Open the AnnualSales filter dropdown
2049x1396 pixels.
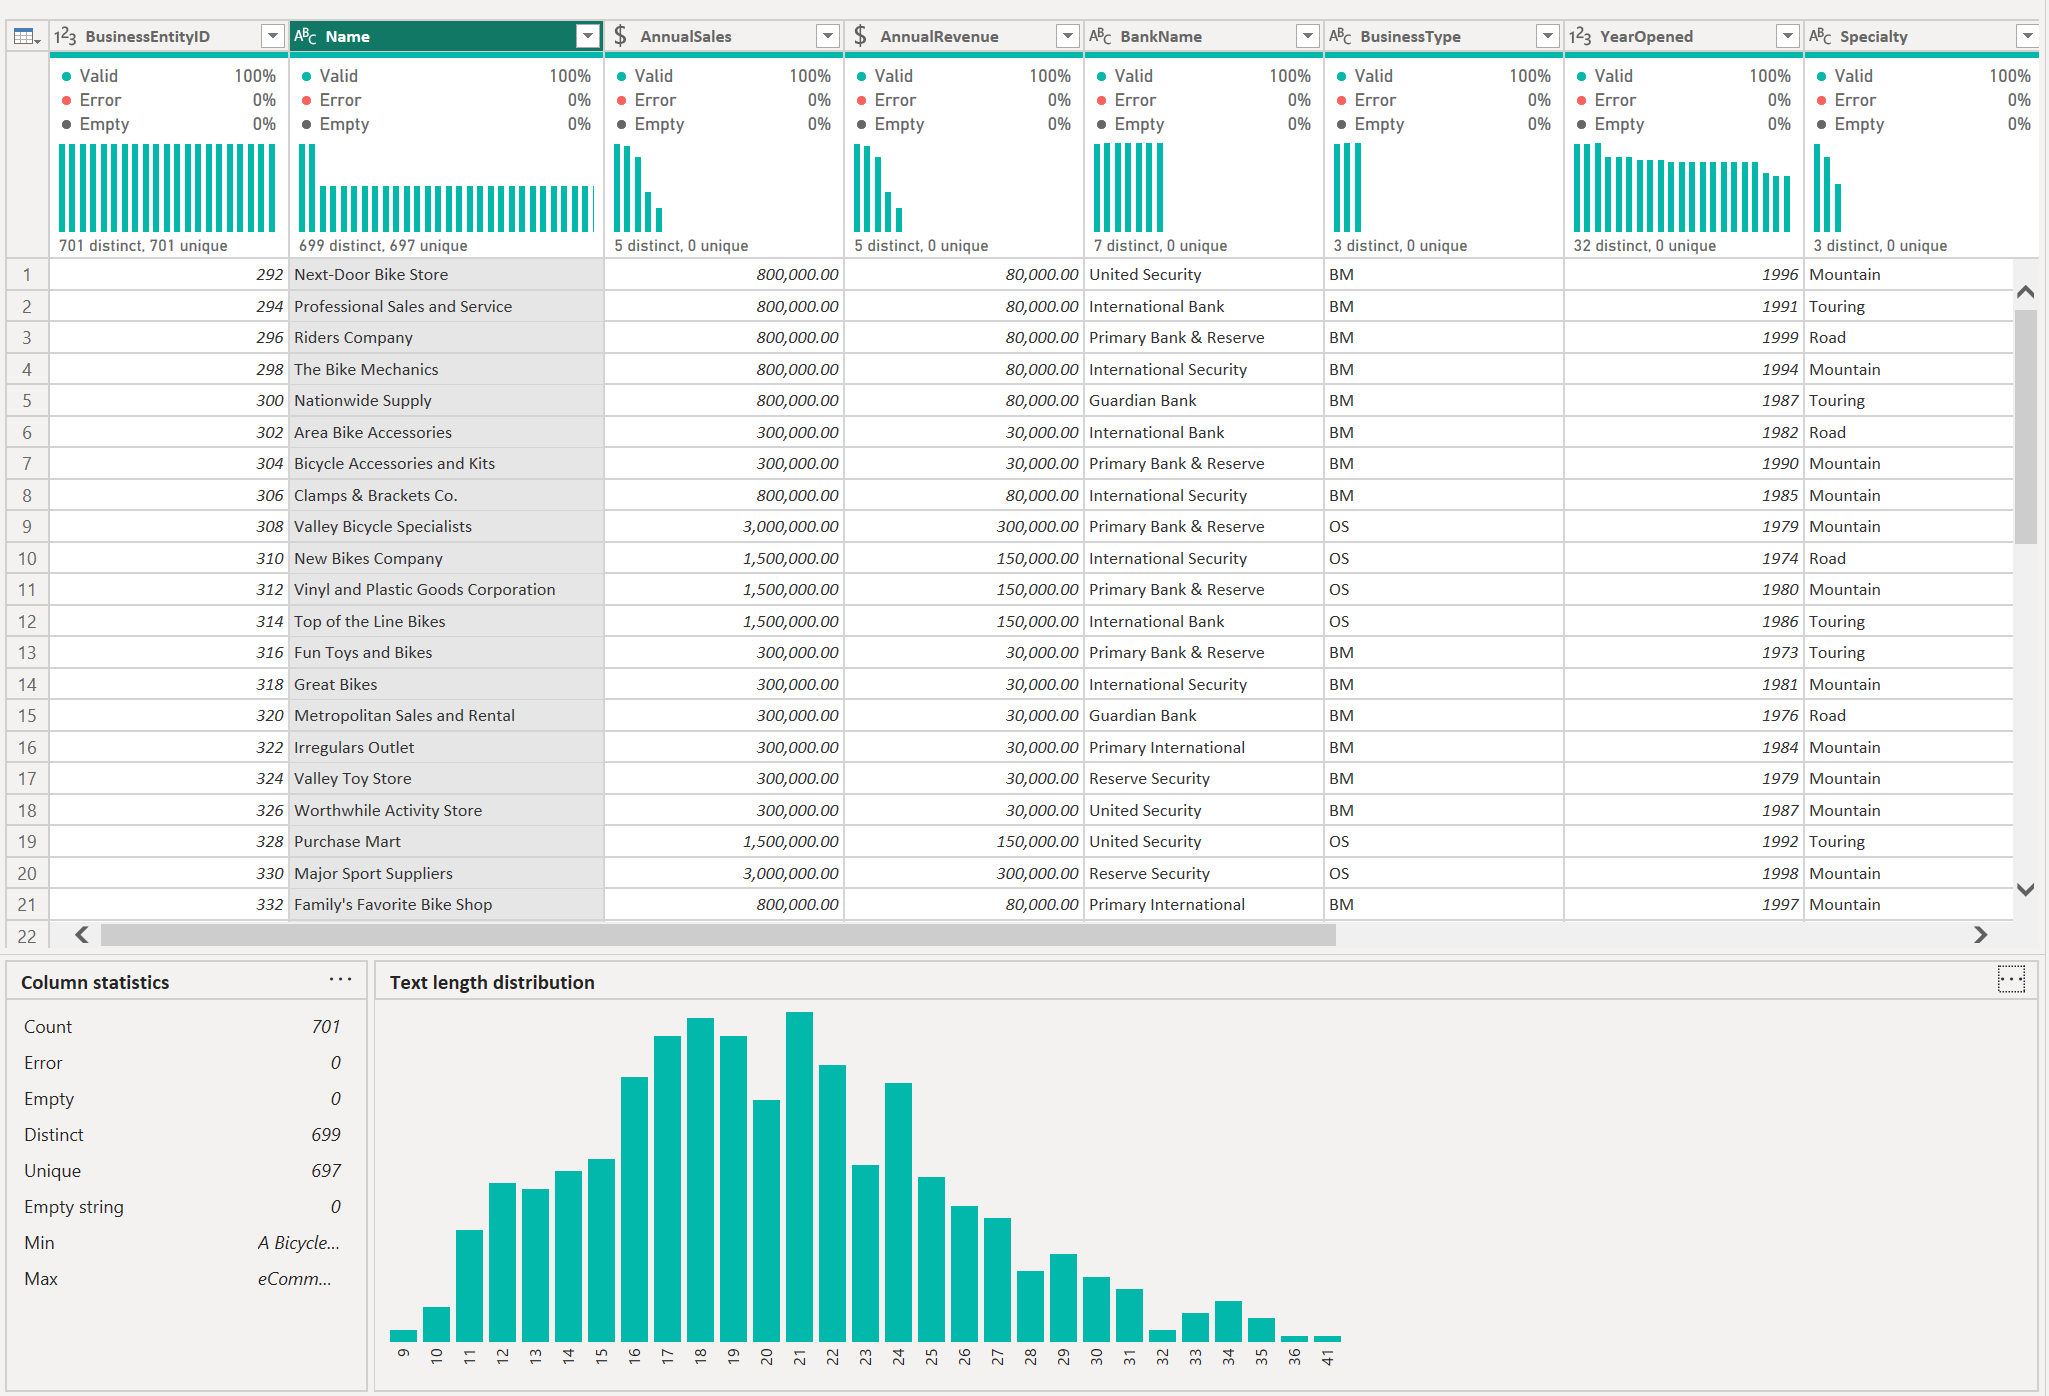(828, 37)
